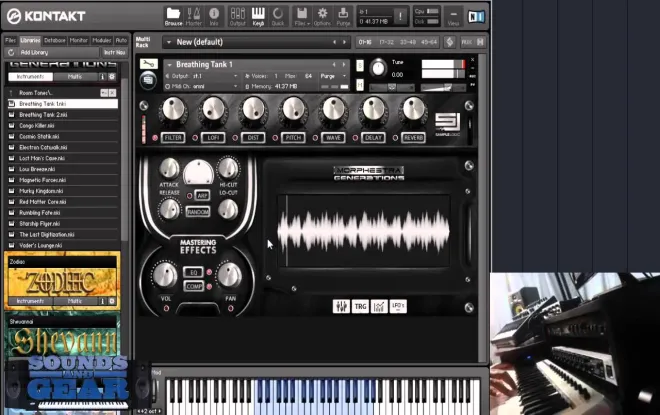Screen dimensions: 660x415
Task: Click the AUX button
Action: [466, 42]
